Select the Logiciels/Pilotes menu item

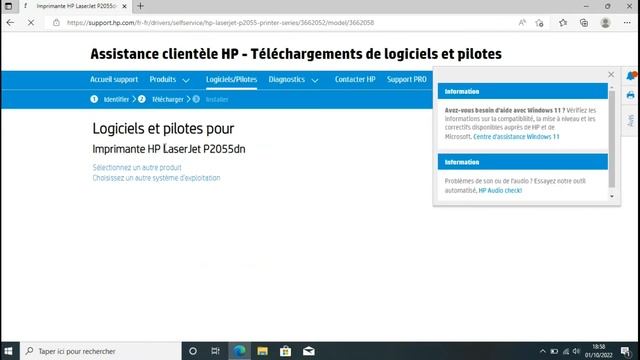tap(231, 80)
